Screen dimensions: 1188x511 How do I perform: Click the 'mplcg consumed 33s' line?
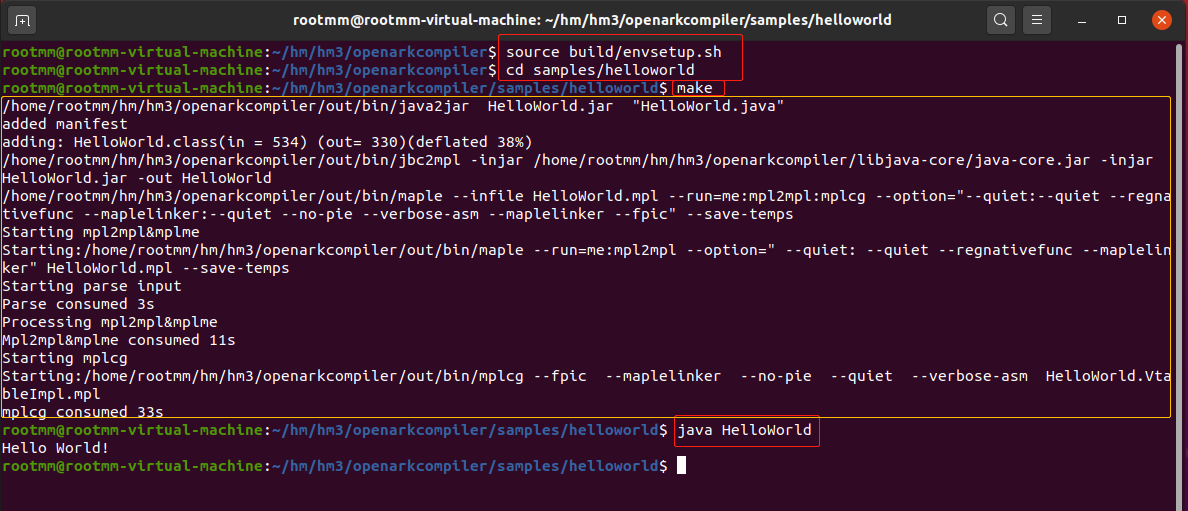(83, 413)
